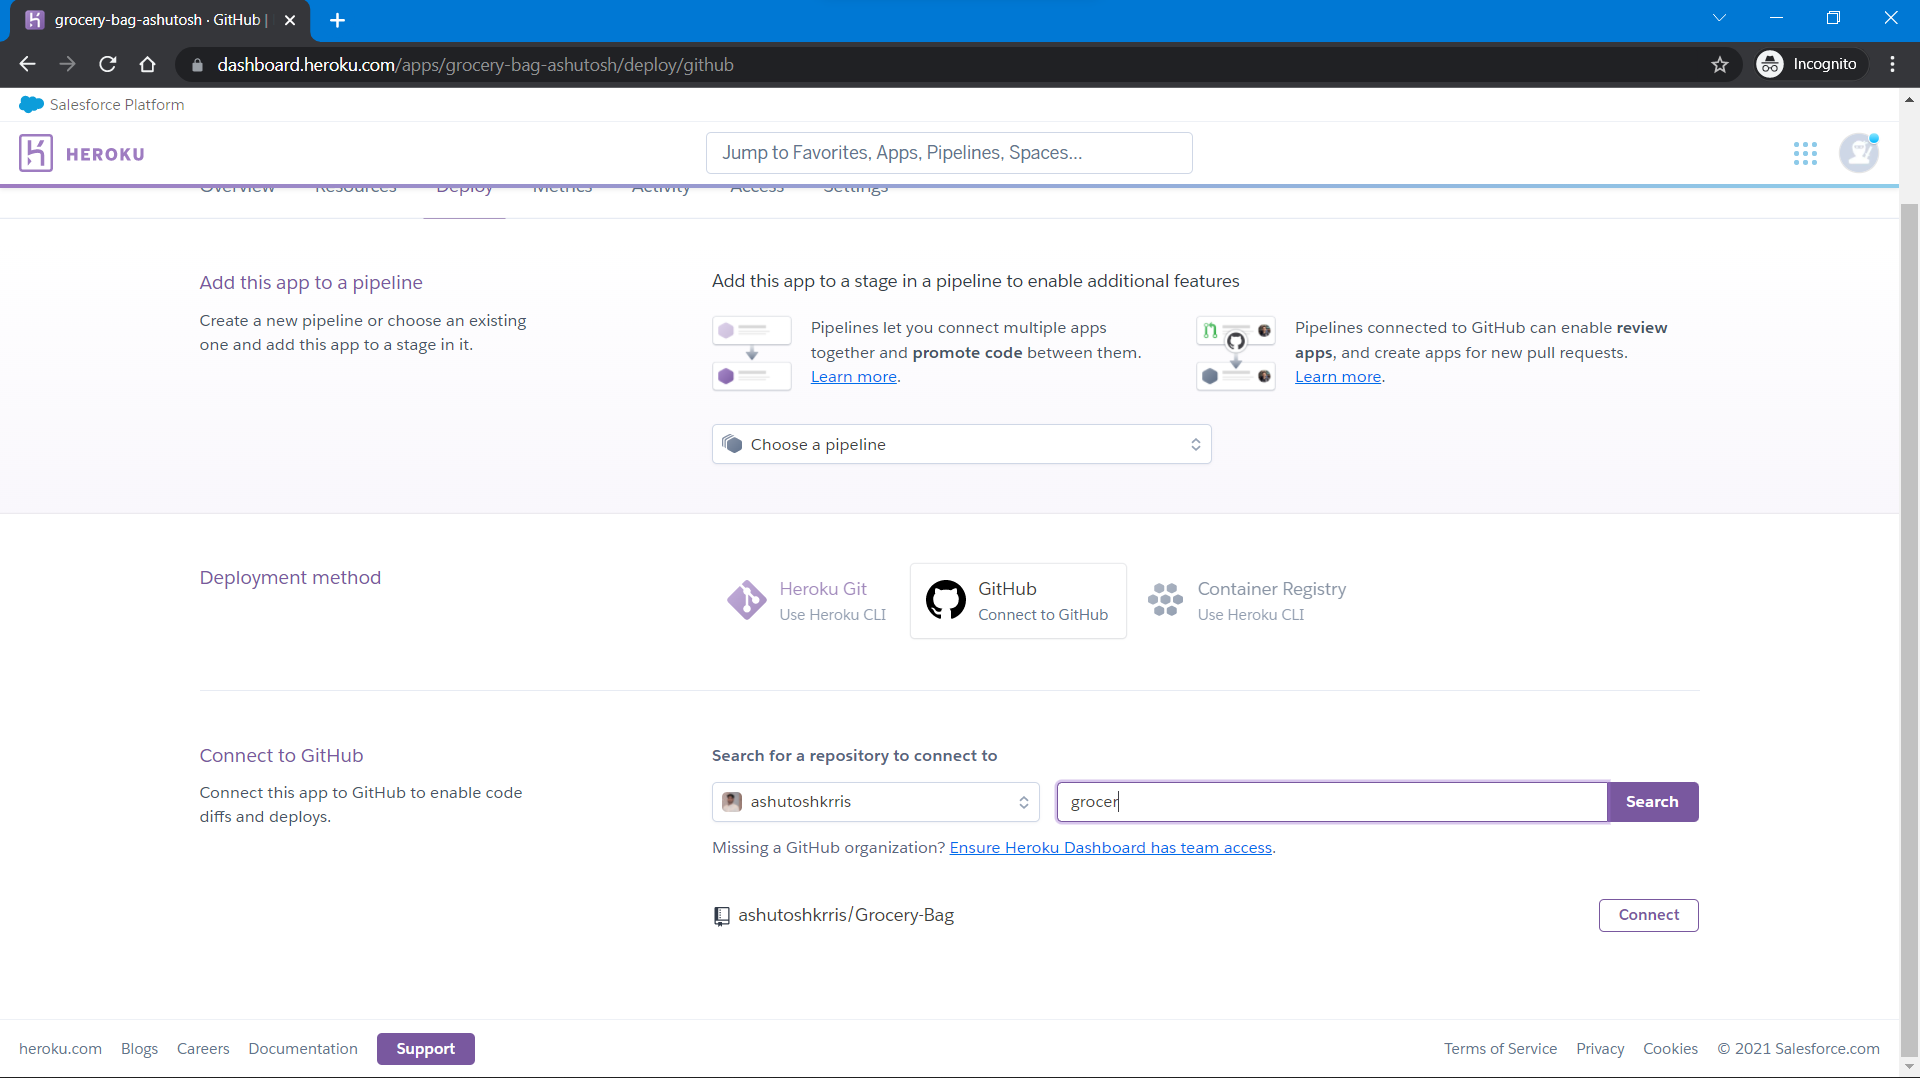Open heroku.com footer link
Screen dimensions: 1920x1078
60,1049
